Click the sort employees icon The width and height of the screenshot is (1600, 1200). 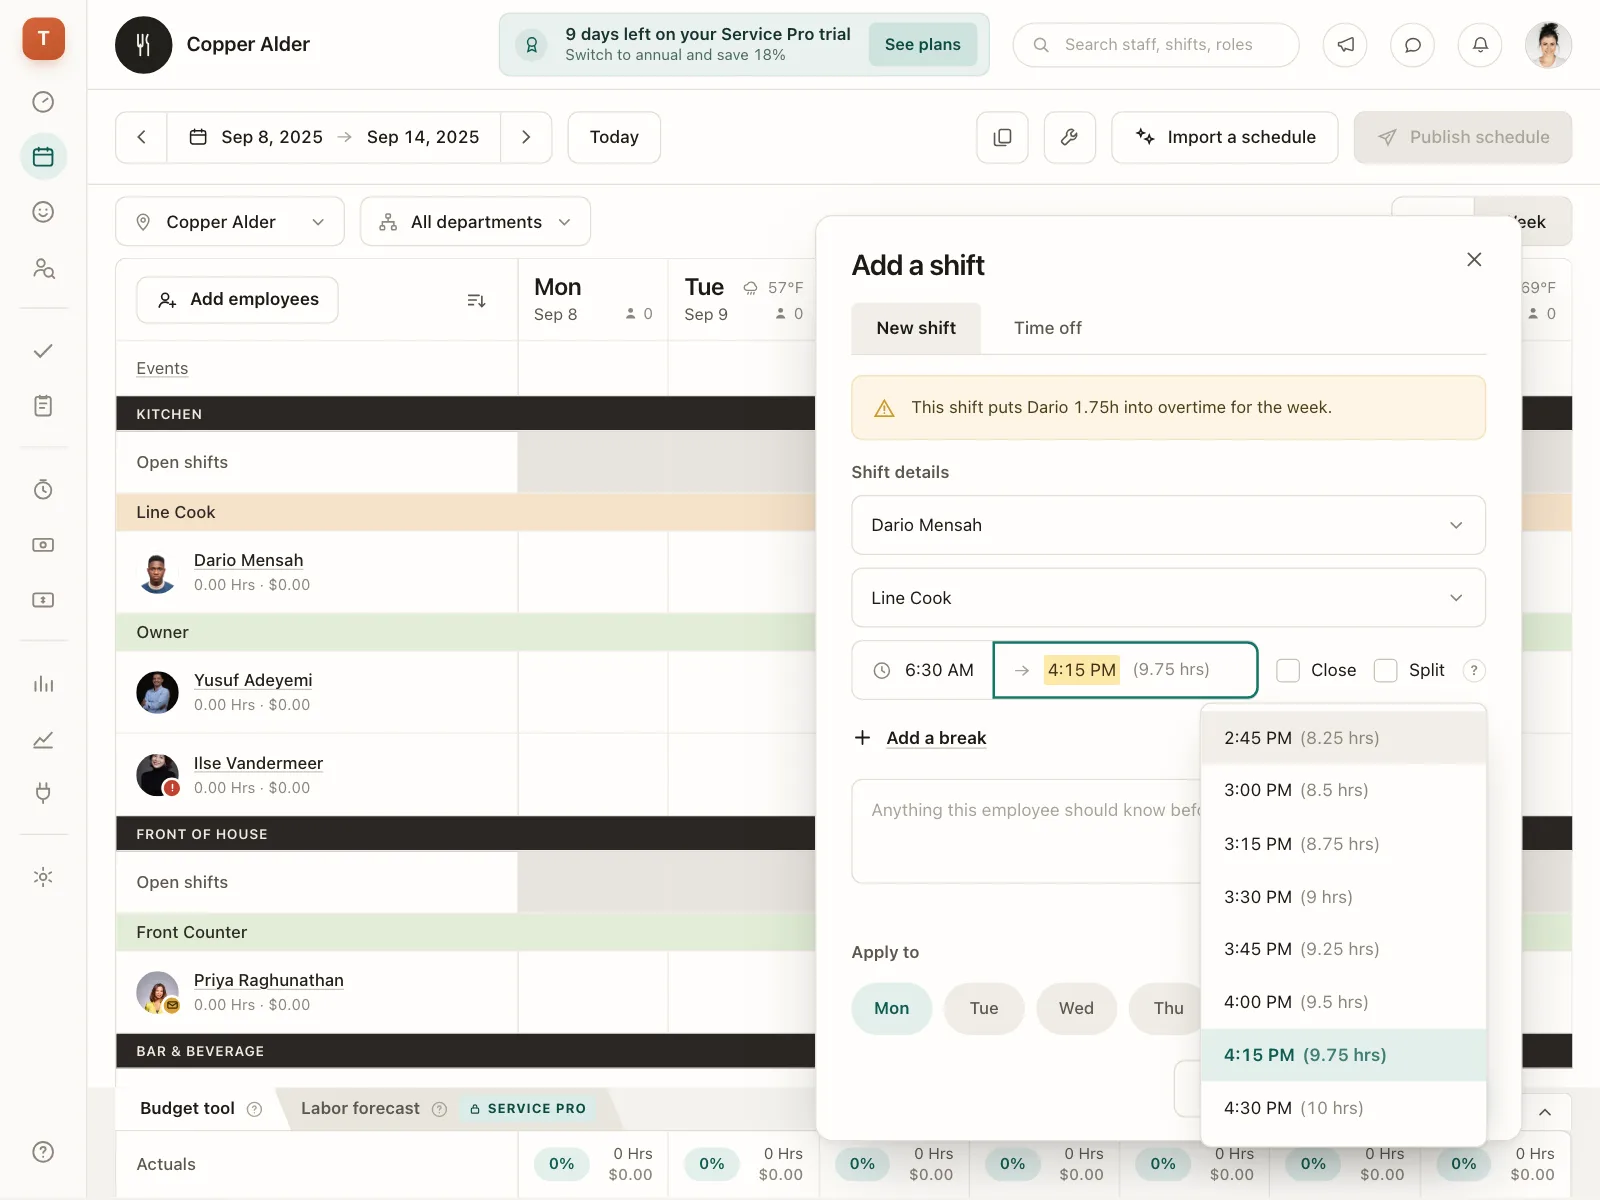tap(476, 300)
